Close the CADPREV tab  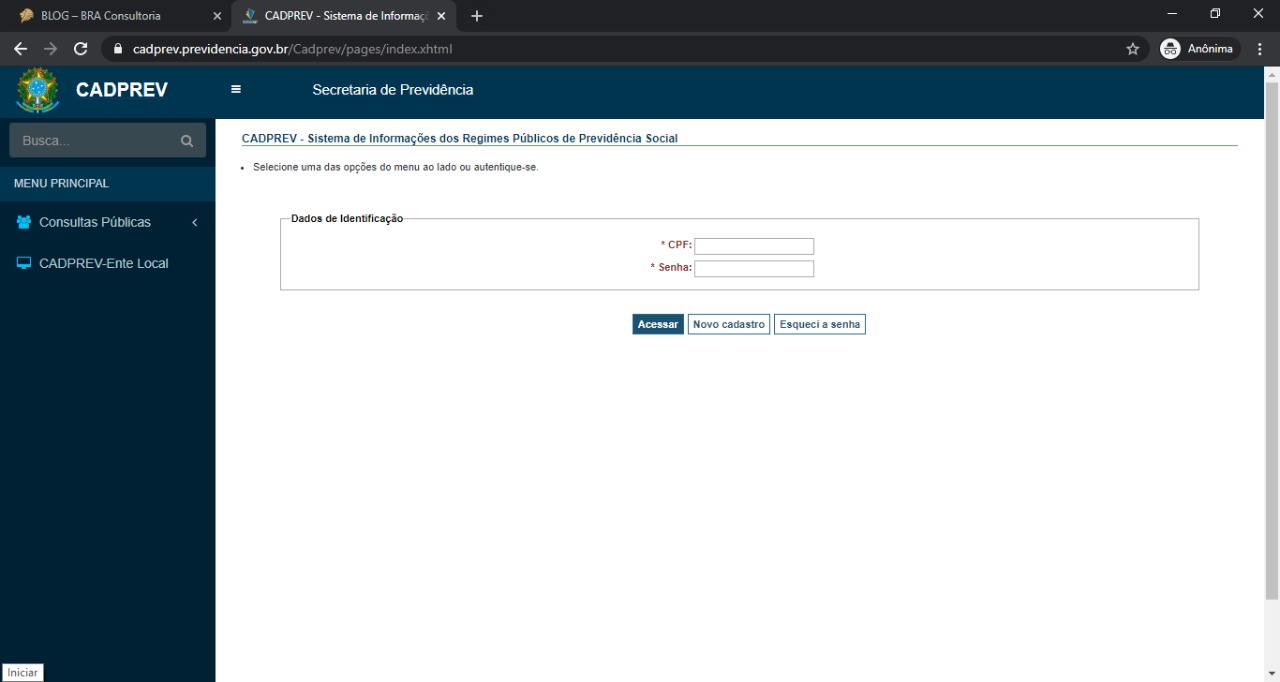coord(441,16)
